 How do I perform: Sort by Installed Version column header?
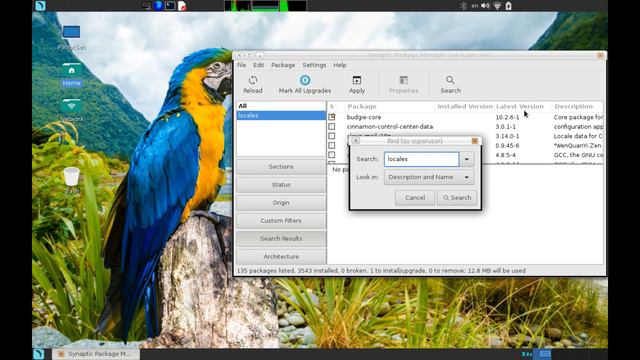point(465,106)
